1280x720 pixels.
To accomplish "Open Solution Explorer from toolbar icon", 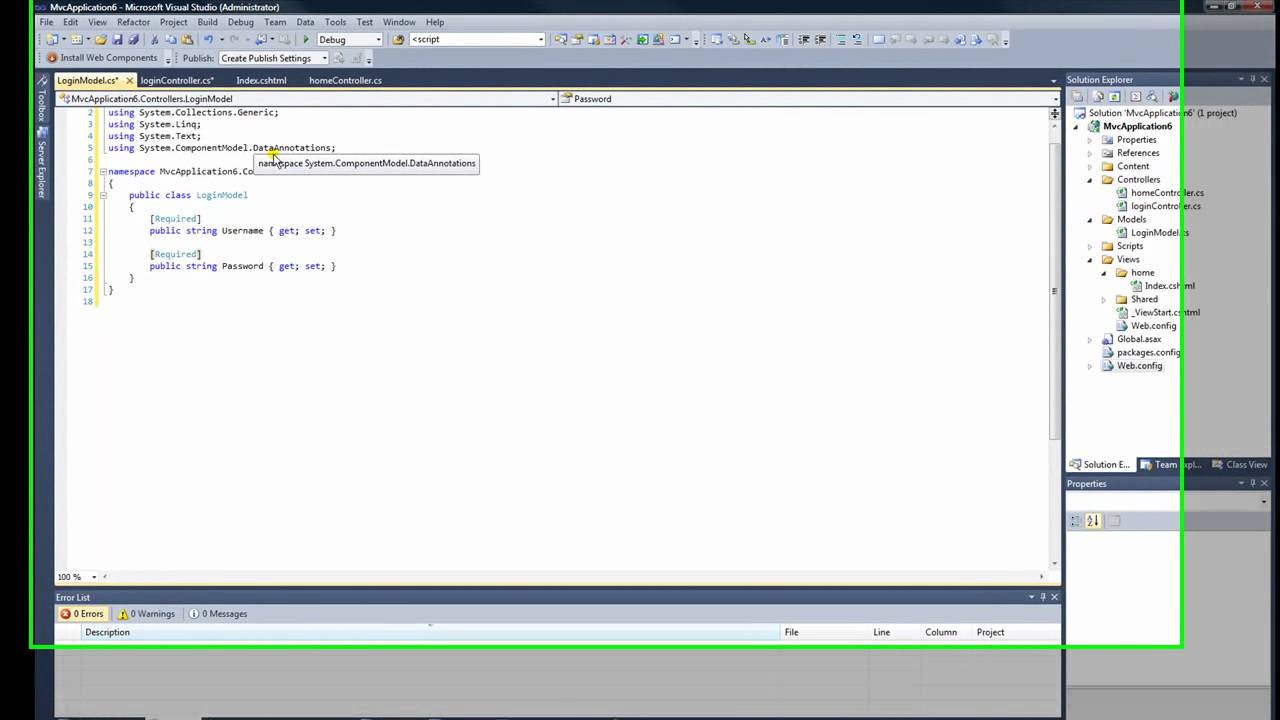I will point(561,39).
